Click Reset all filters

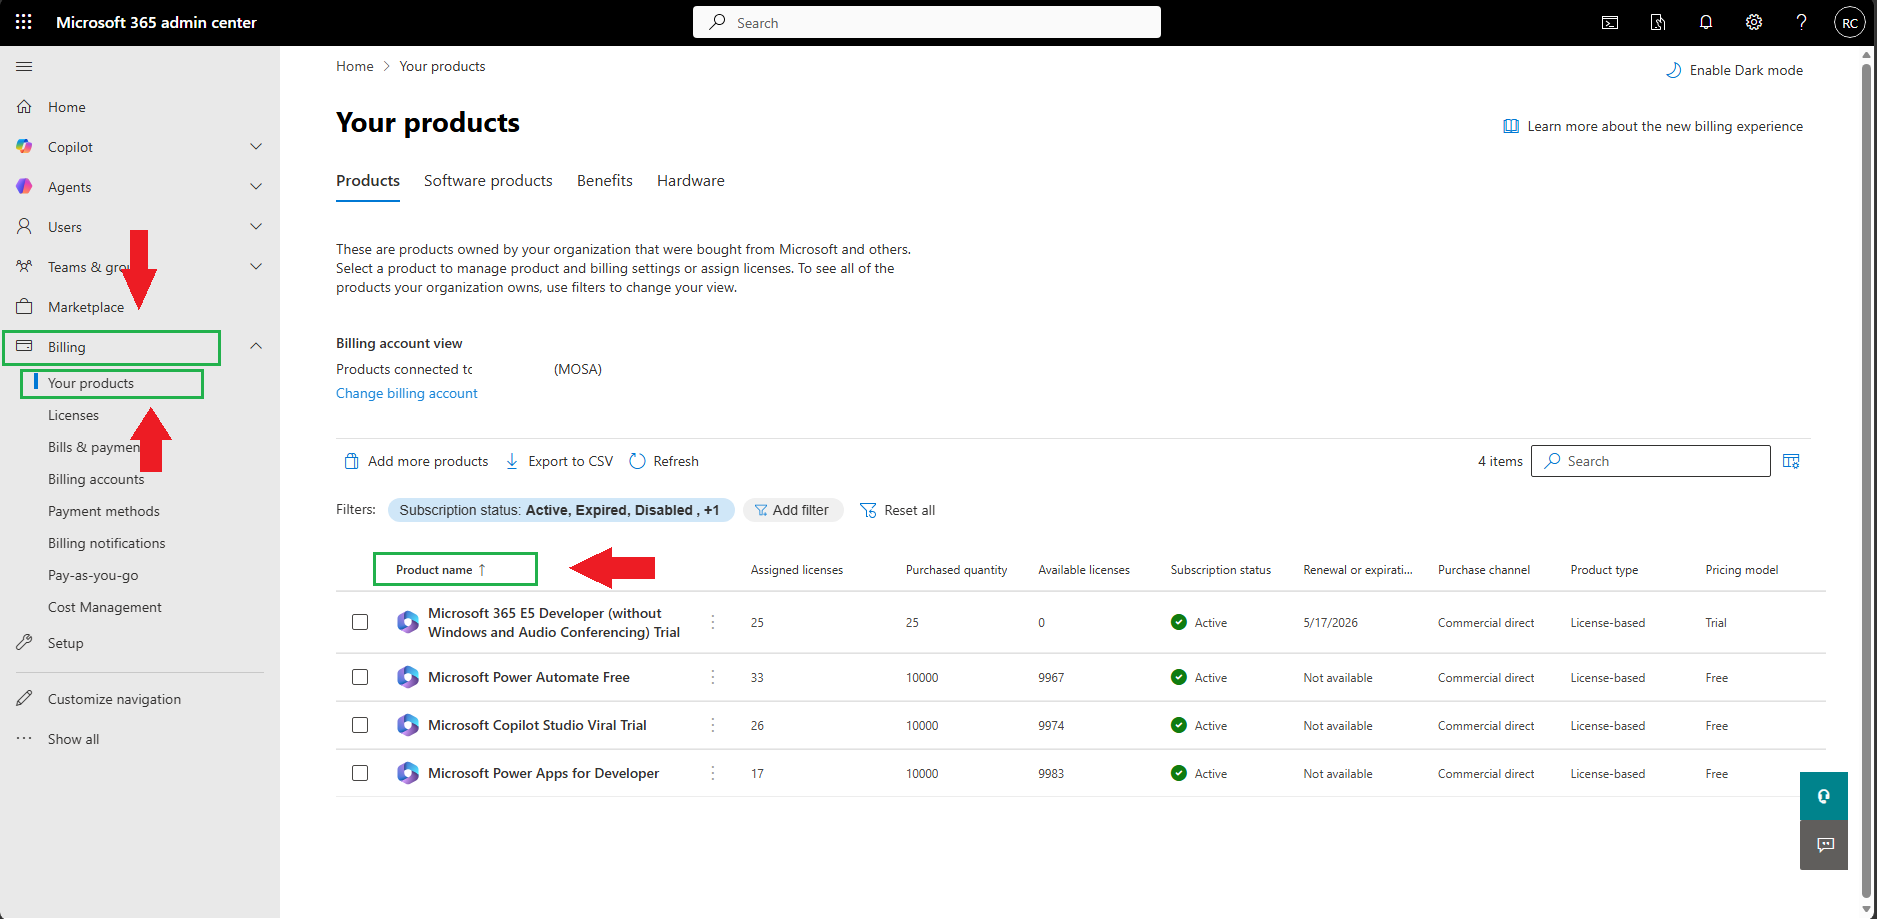coord(898,510)
